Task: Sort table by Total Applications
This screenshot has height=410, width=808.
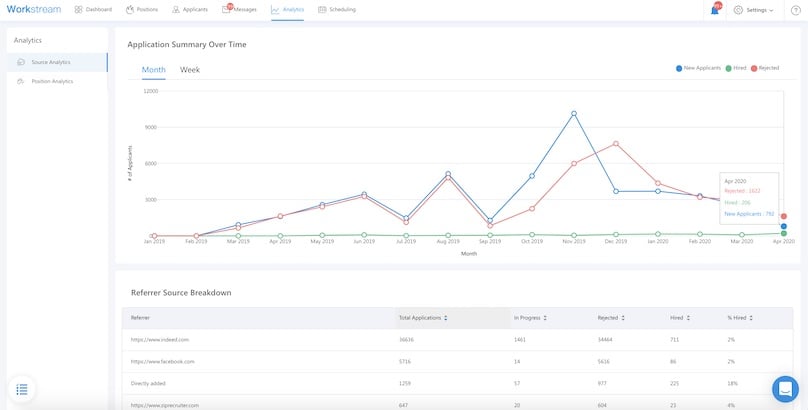Action: pos(422,317)
